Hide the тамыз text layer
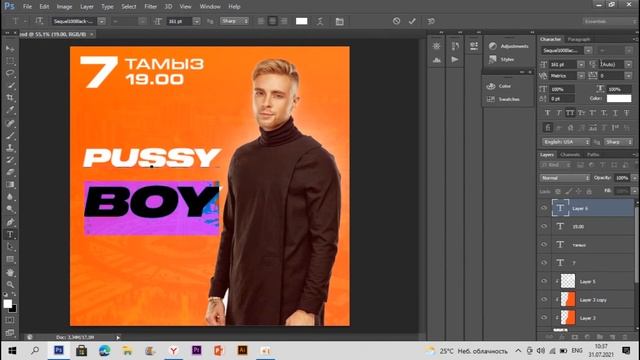 click(544, 244)
